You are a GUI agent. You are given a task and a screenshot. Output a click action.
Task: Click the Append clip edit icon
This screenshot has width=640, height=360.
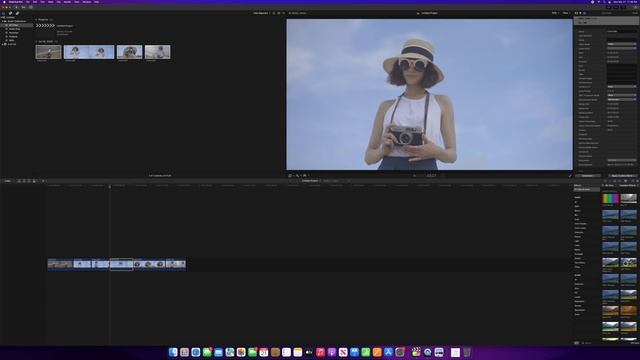point(29,181)
